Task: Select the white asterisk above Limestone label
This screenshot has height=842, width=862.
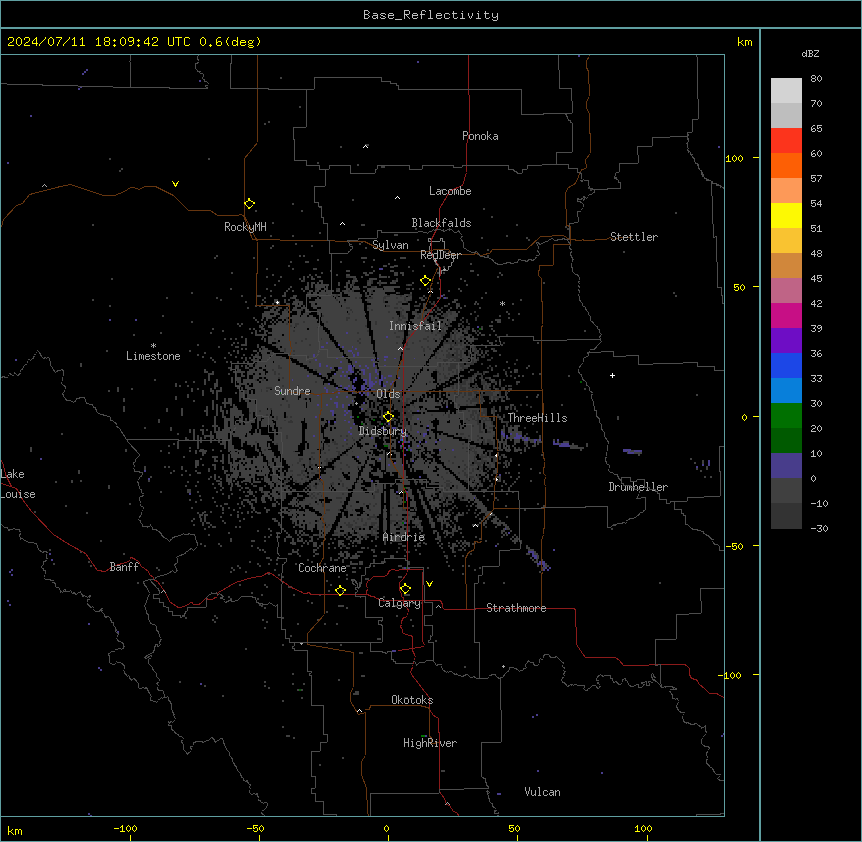Action: pyautogui.click(x=153, y=346)
